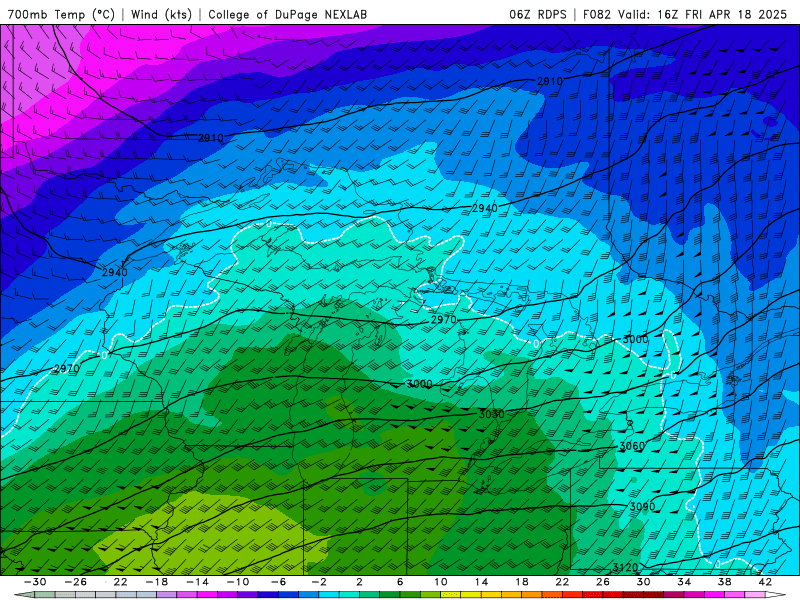The width and height of the screenshot is (800, 600).
Task: Click the bright red segment of the color bar
Action: (572, 595)
